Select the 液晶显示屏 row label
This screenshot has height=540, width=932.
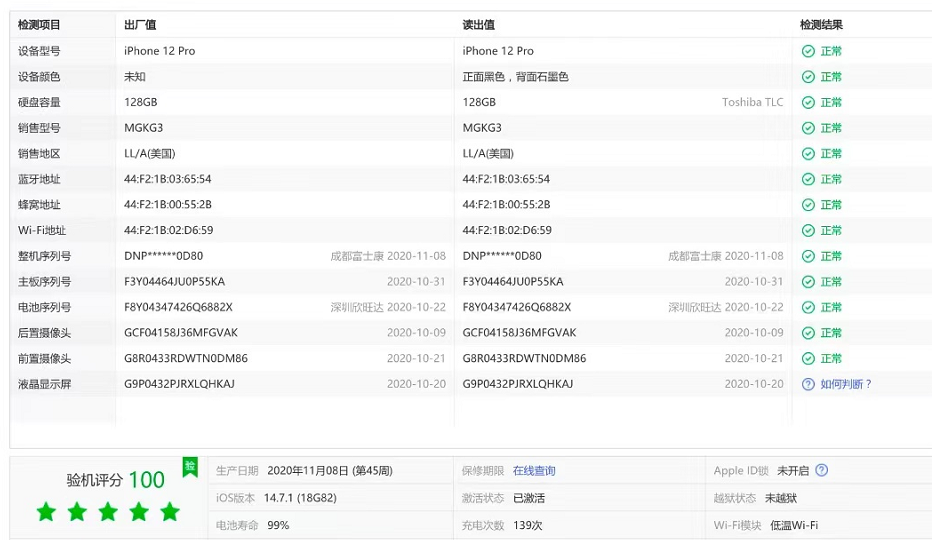click(x=45, y=384)
